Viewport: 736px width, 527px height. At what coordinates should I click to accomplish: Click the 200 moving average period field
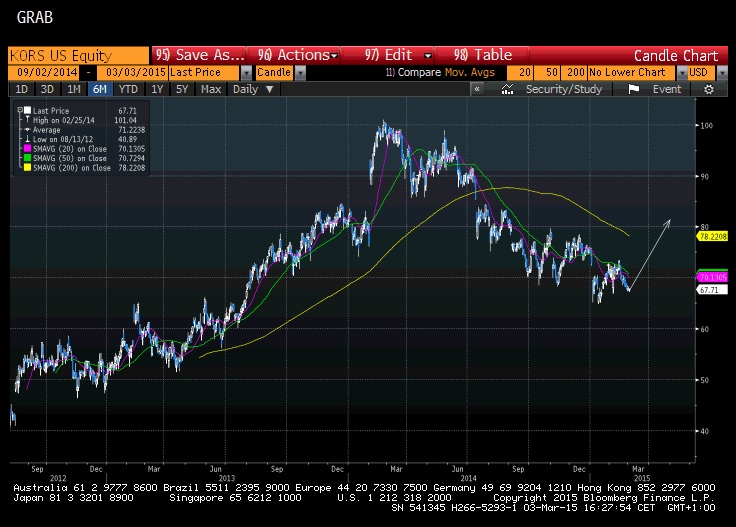tap(574, 72)
